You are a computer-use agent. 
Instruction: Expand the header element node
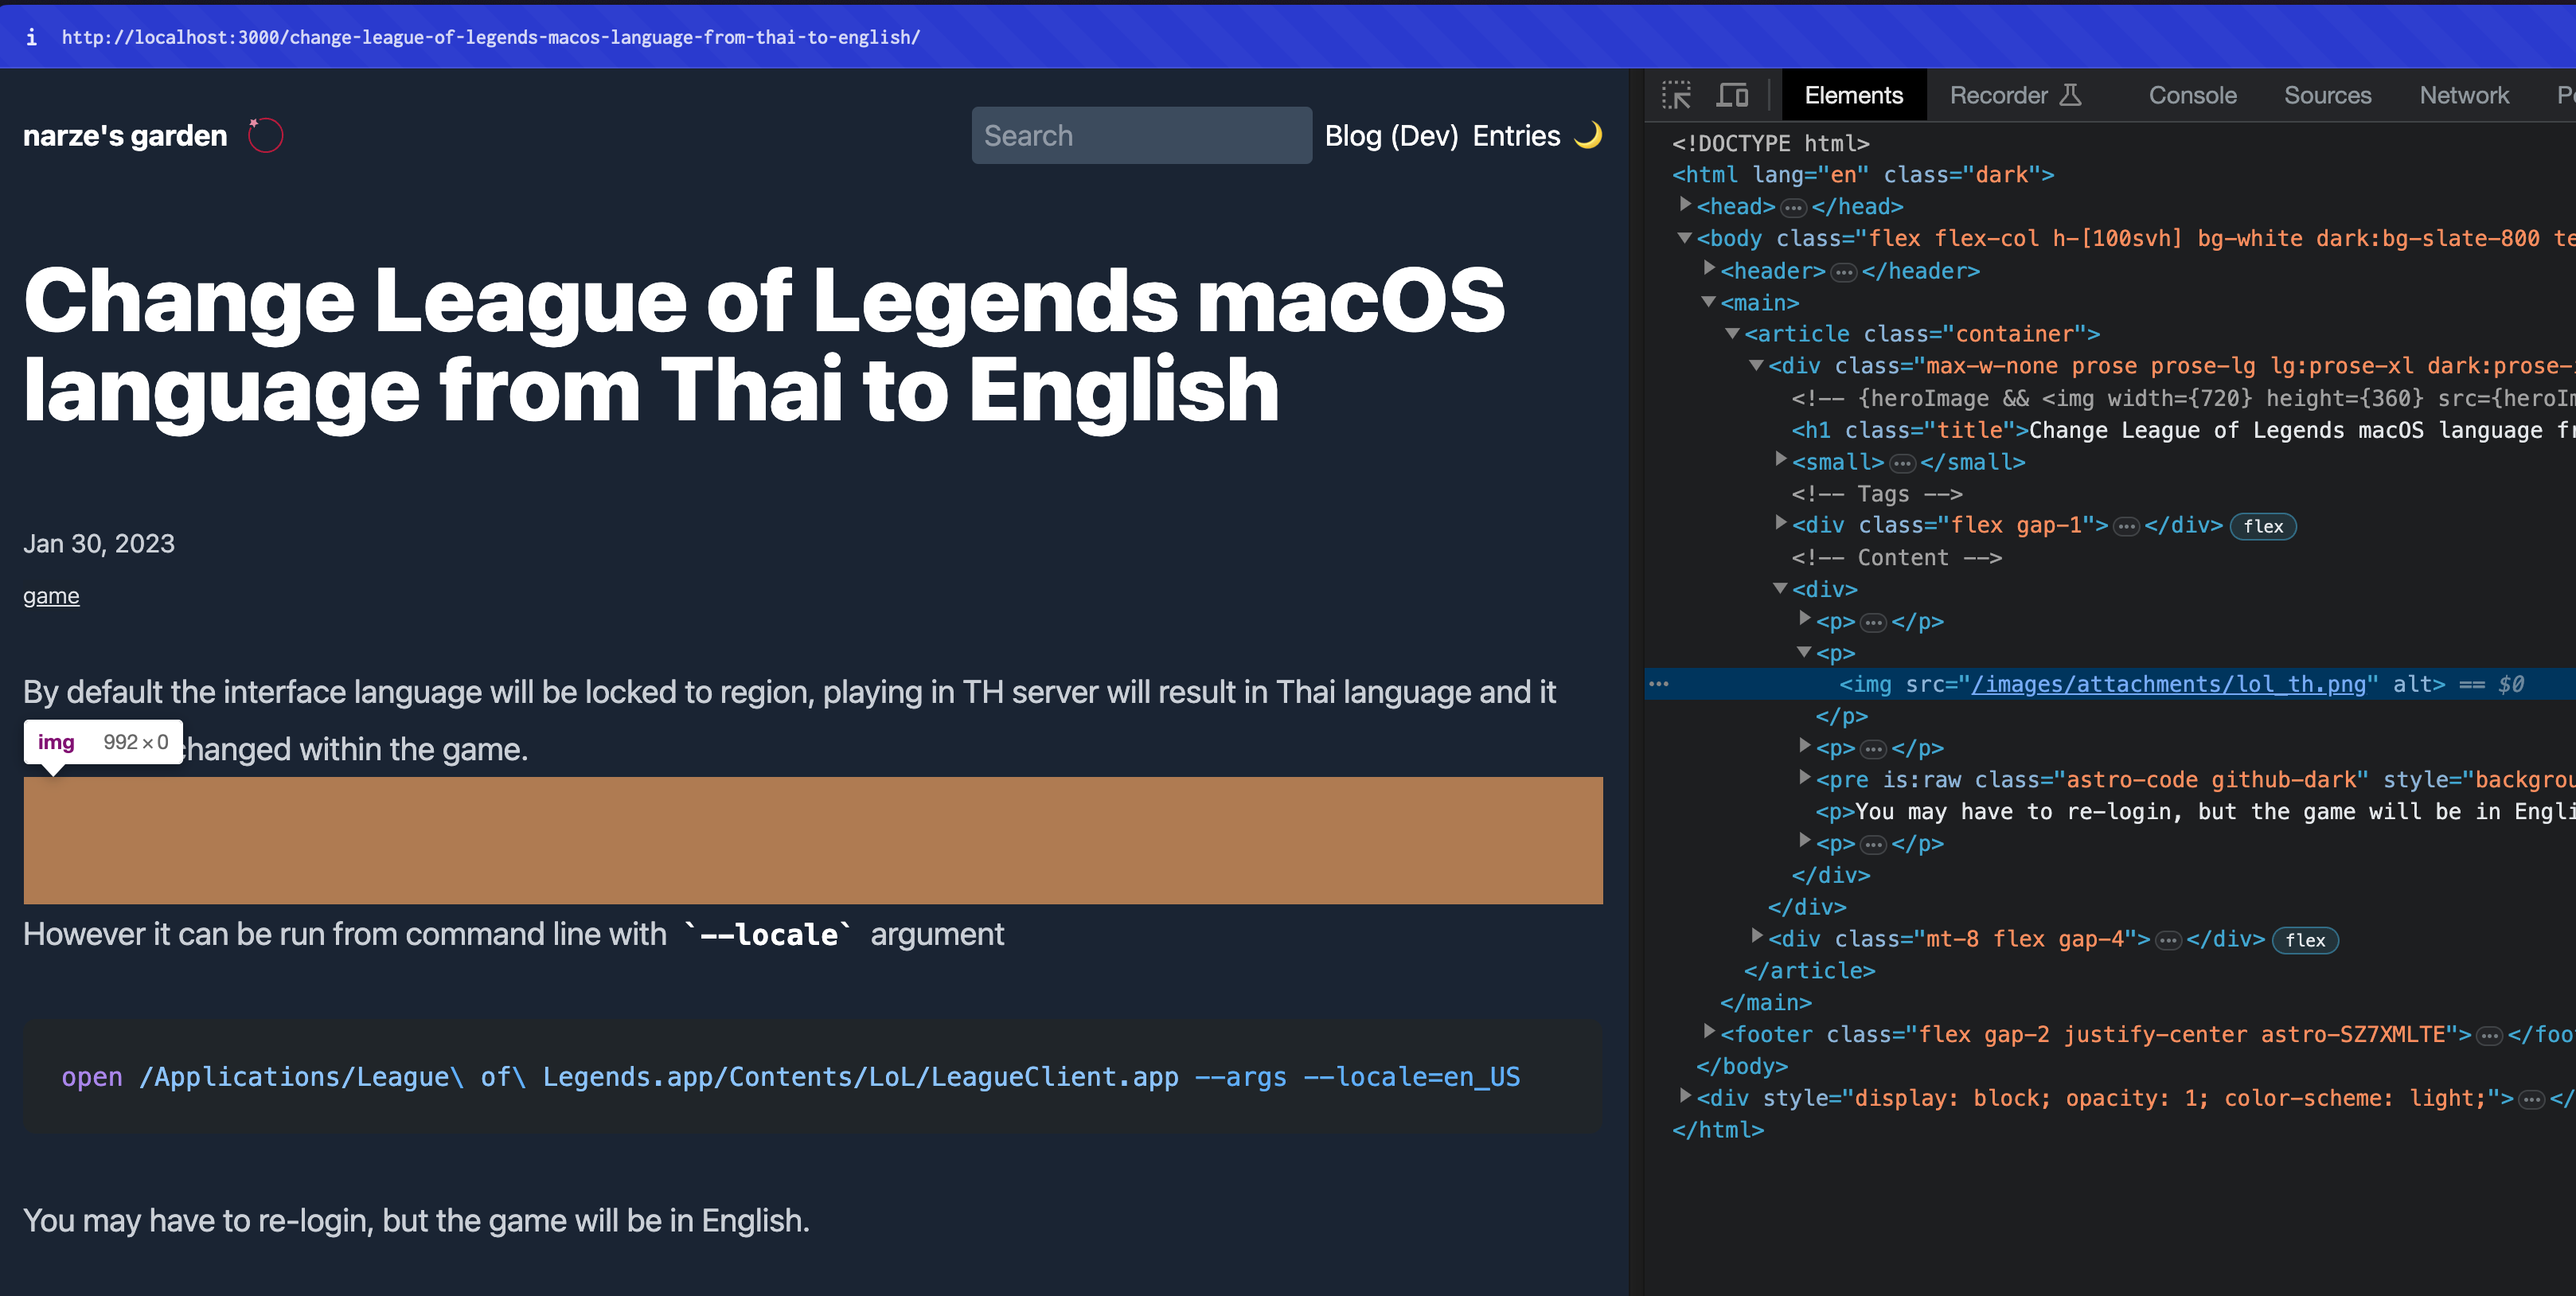pos(1709,269)
